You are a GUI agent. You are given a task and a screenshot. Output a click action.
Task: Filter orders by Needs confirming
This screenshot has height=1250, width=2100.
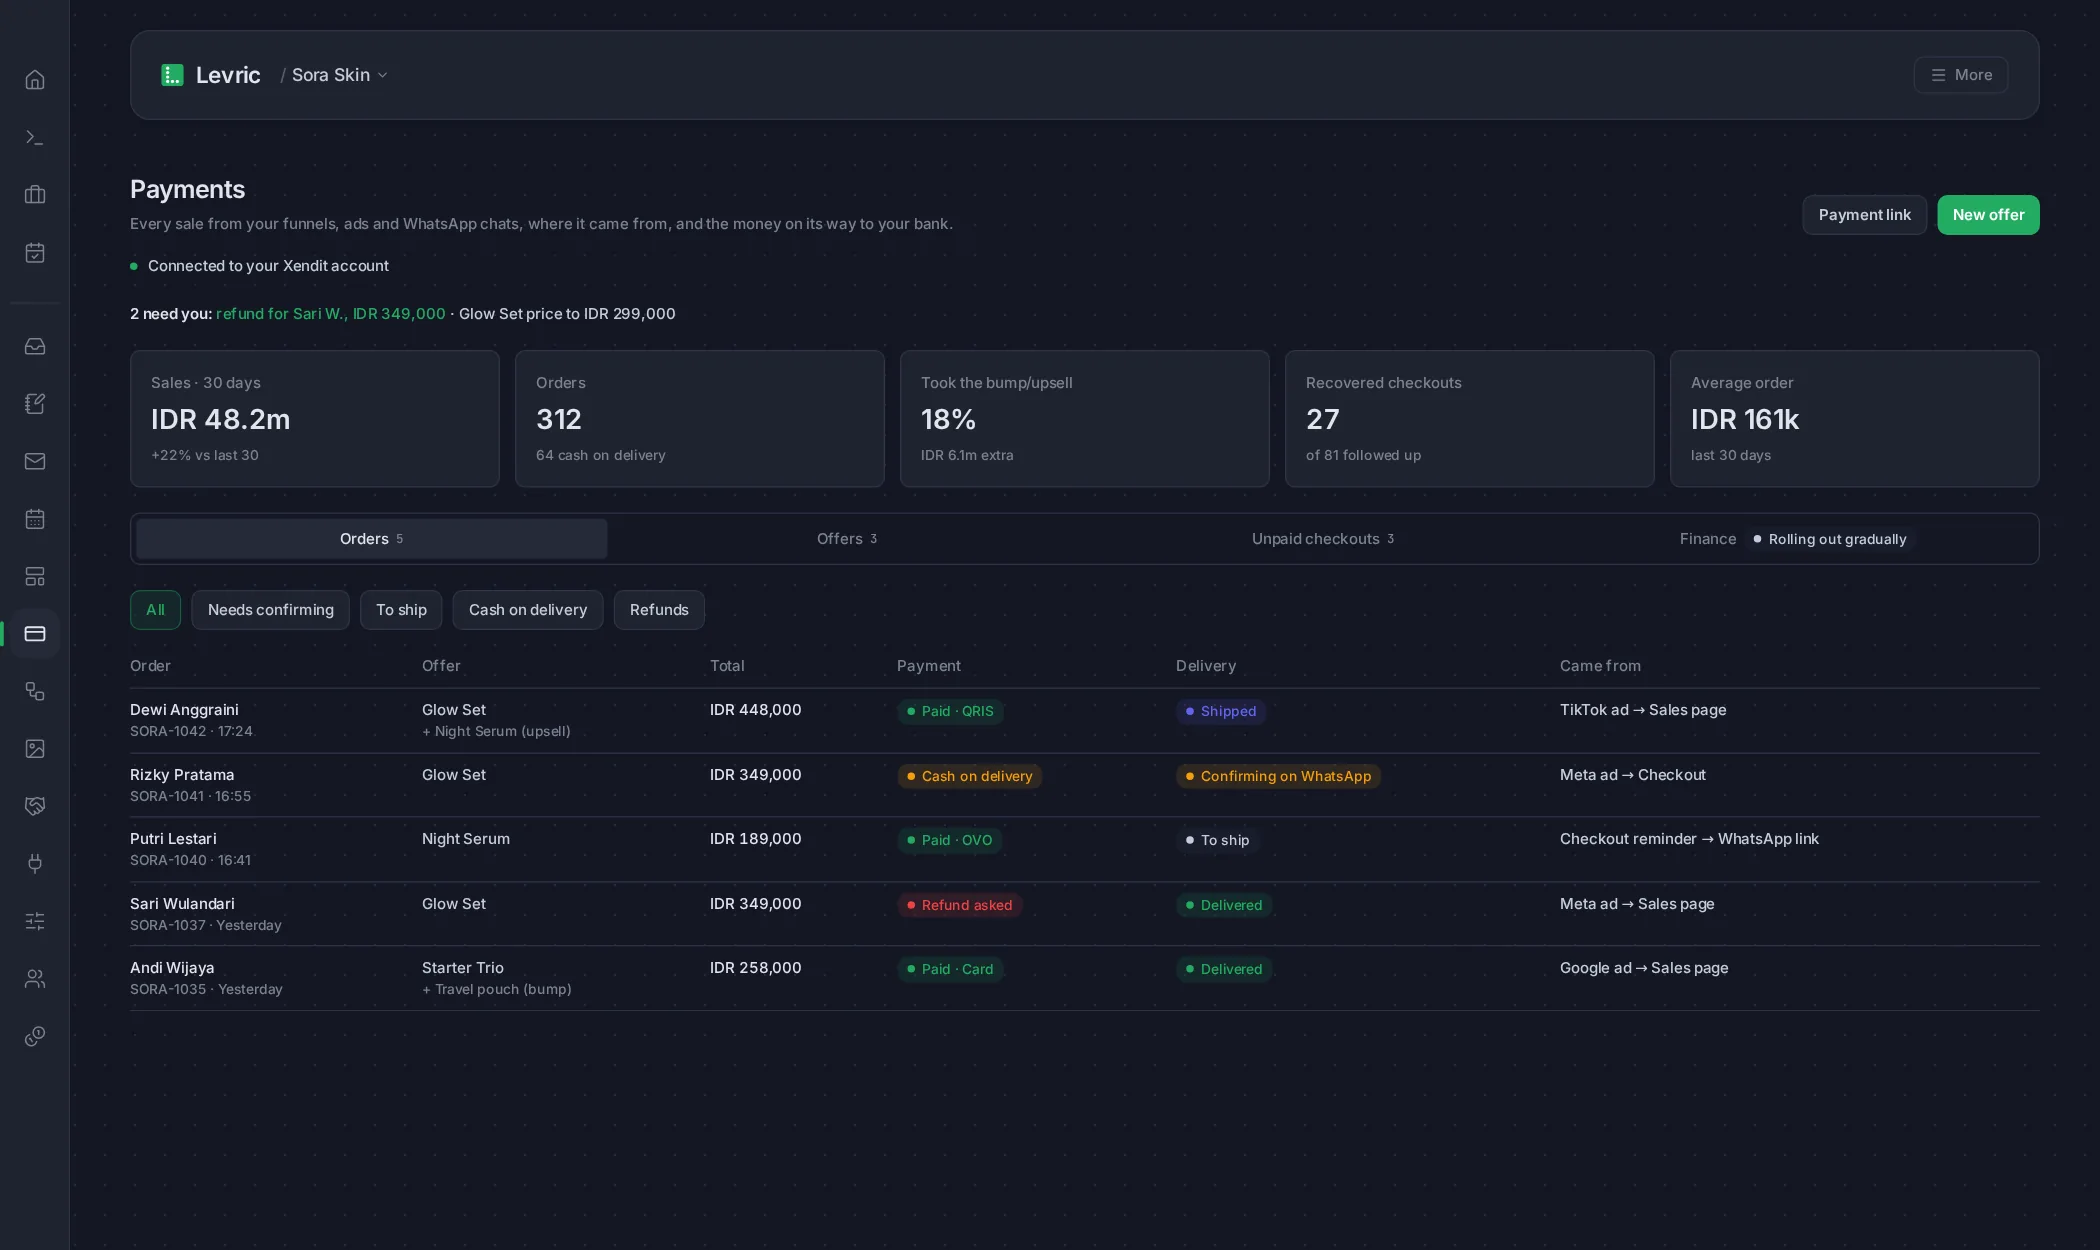(x=270, y=610)
